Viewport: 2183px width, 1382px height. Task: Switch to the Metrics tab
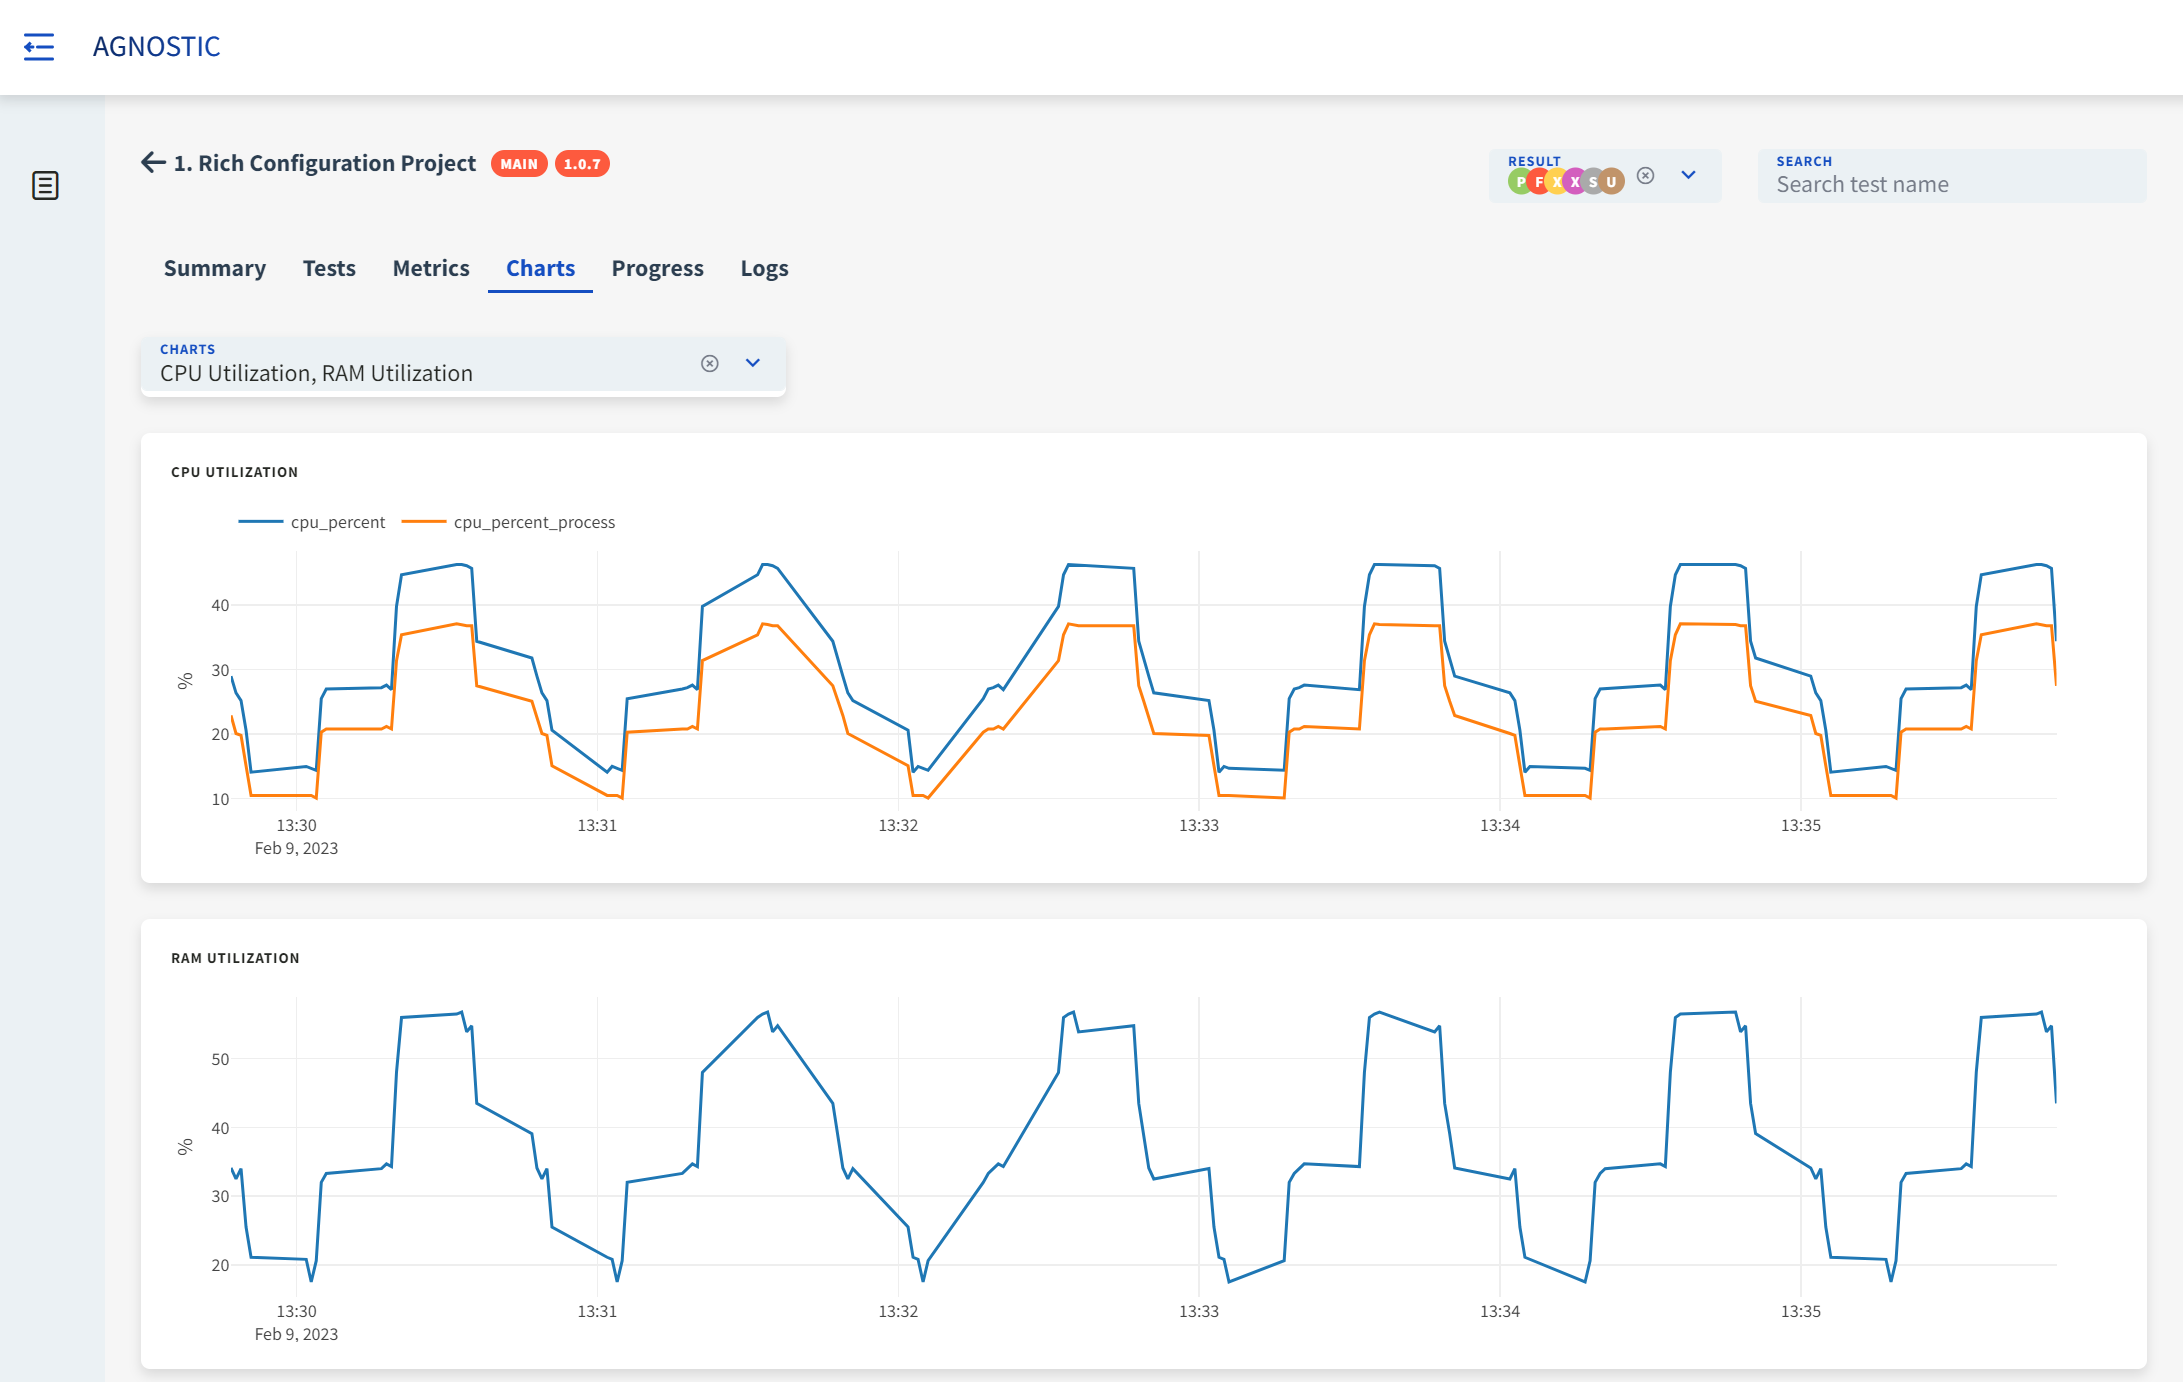click(x=431, y=267)
